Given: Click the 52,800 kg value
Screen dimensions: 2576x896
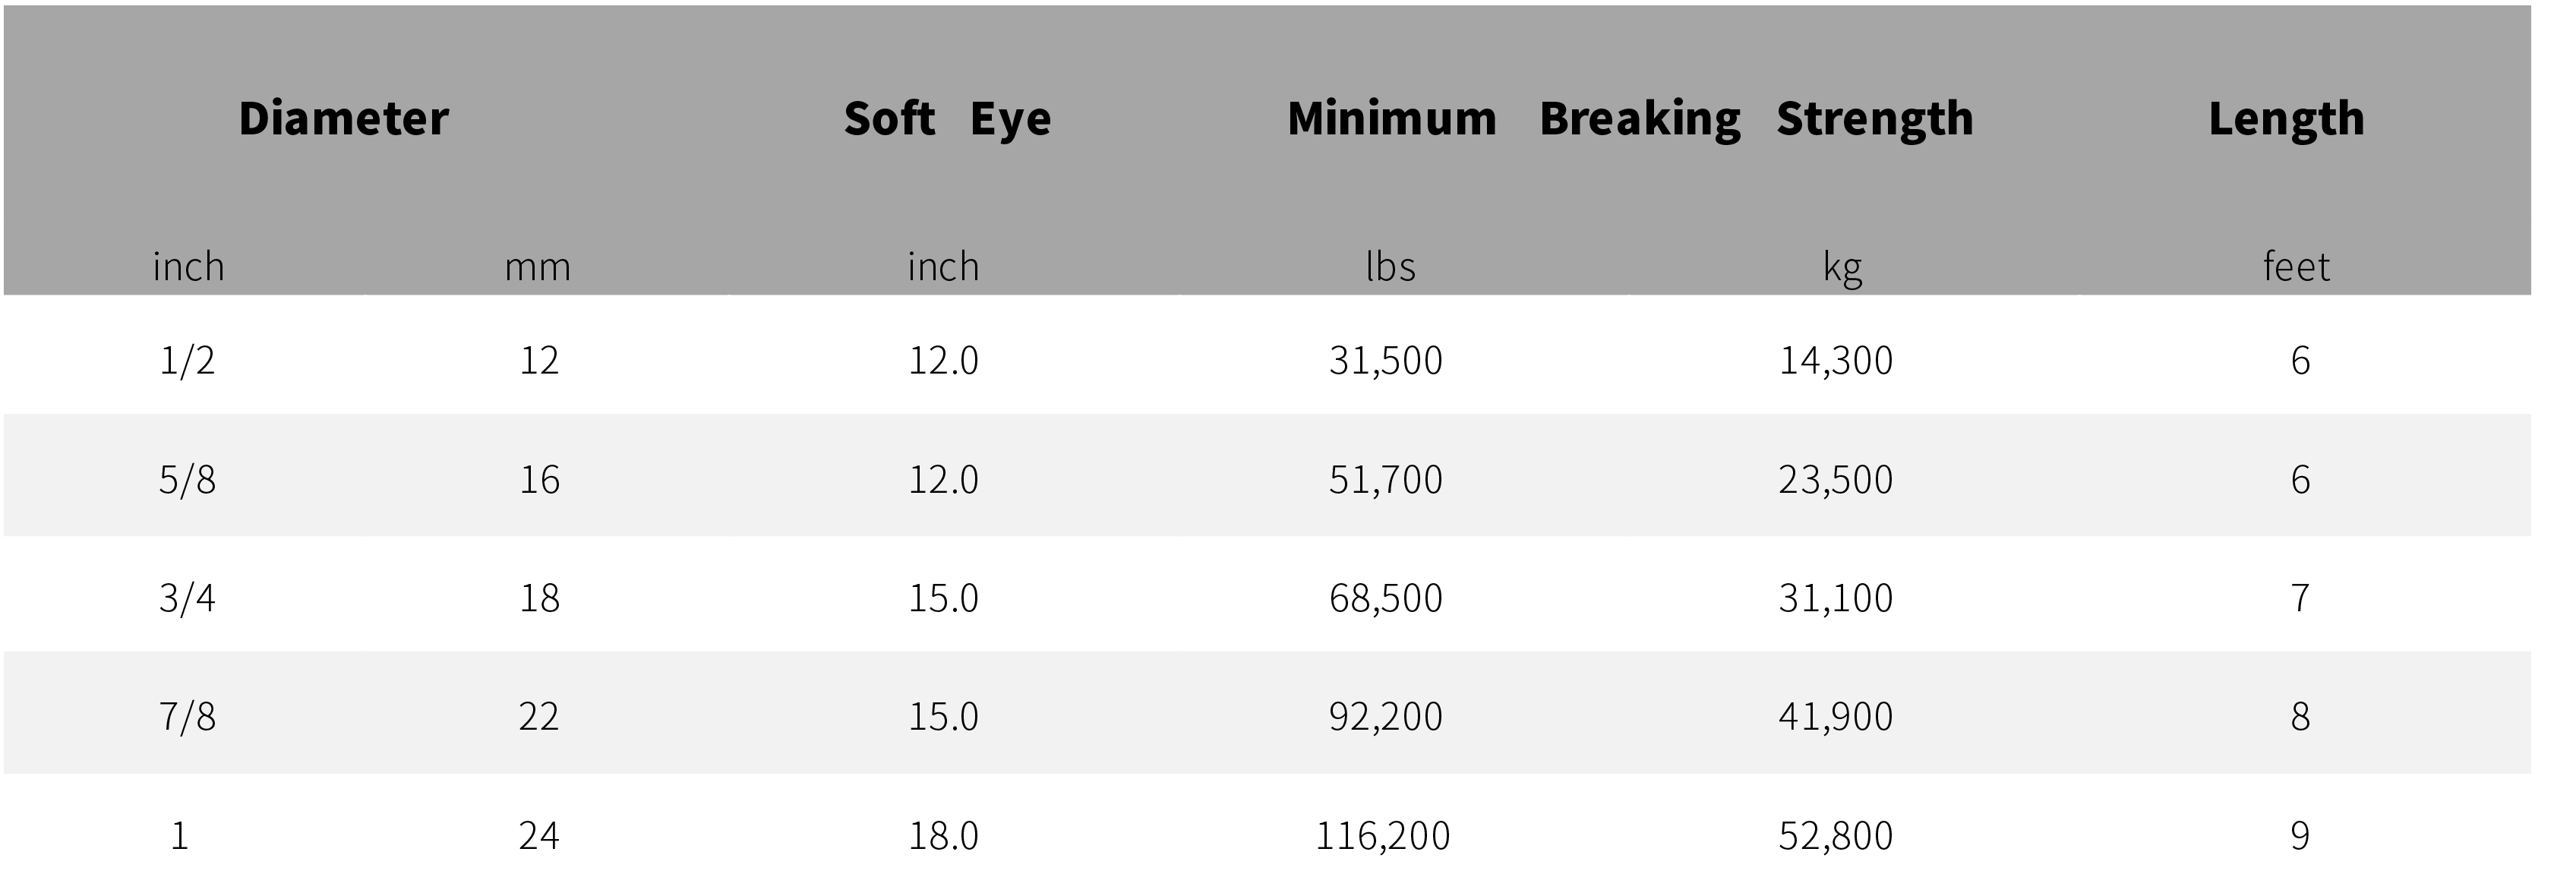Looking at the screenshot, I should pos(1835,837).
